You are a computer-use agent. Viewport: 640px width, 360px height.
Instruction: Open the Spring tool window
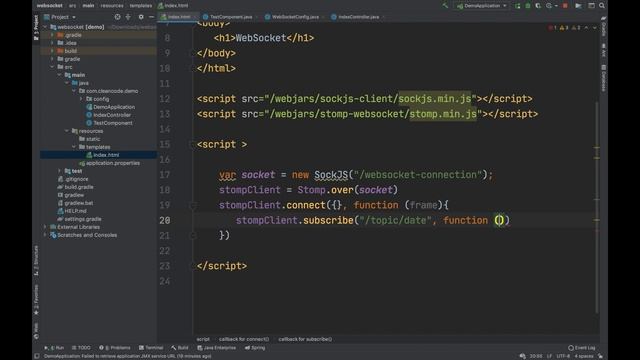coord(255,348)
